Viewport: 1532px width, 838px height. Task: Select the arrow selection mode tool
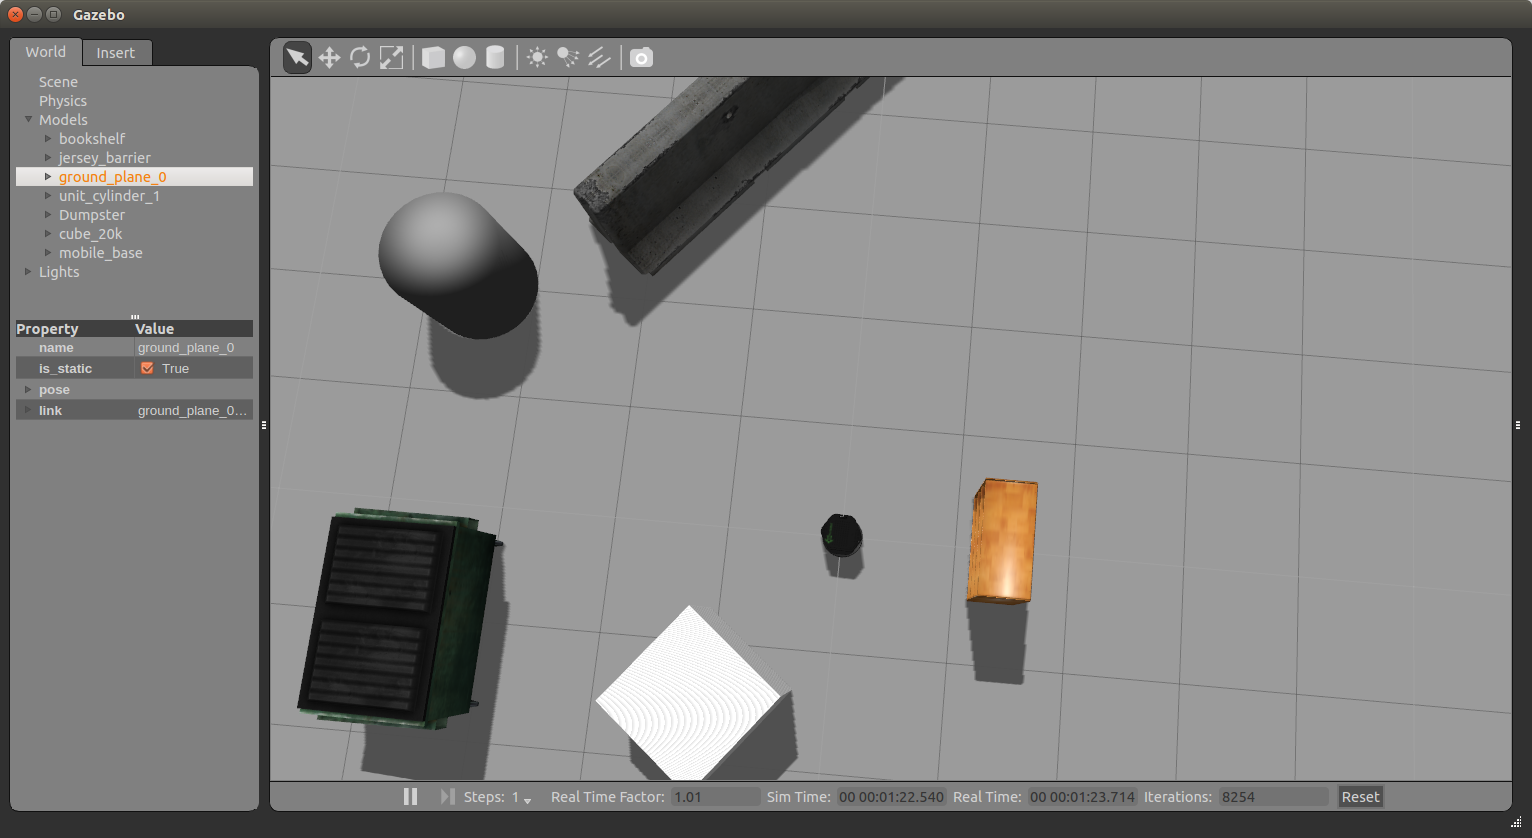(297, 58)
